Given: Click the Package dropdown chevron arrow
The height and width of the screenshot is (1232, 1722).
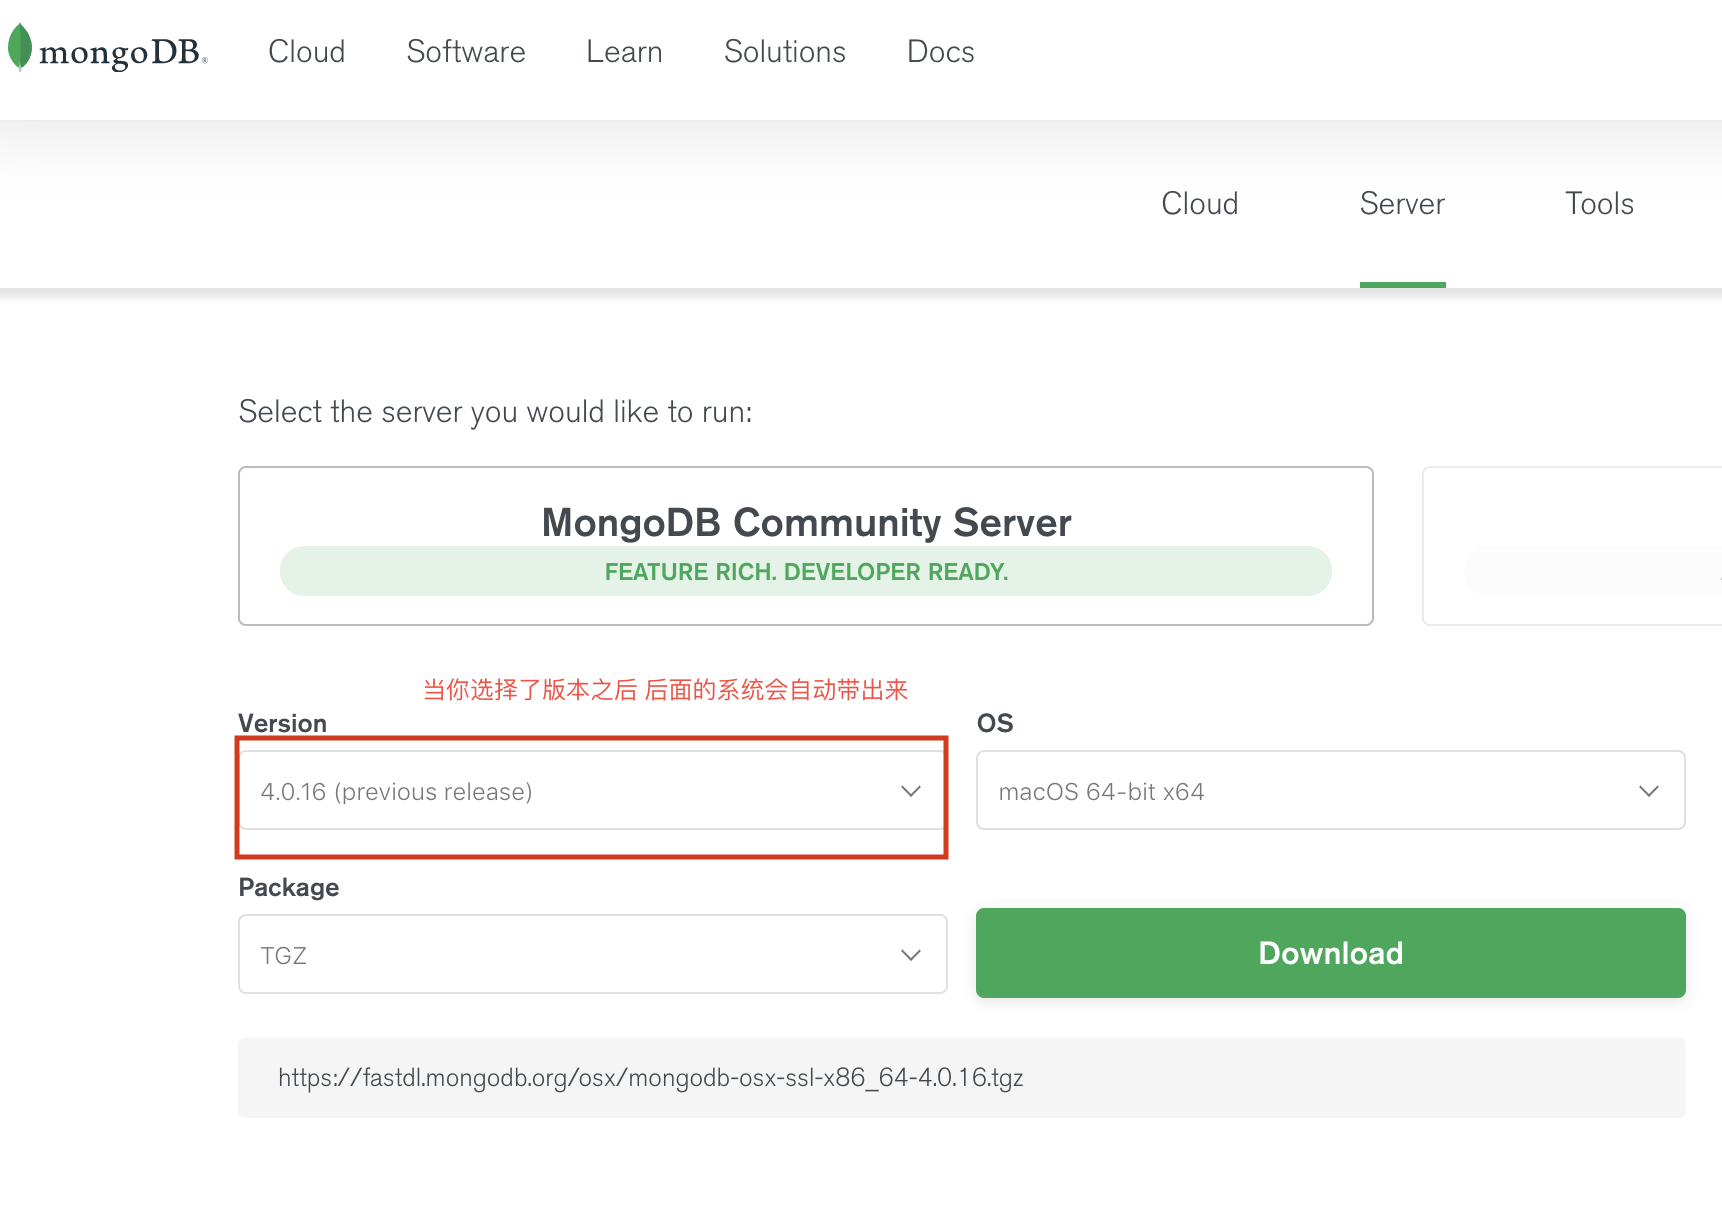Looking at the screenshot, I should point(910,955).
